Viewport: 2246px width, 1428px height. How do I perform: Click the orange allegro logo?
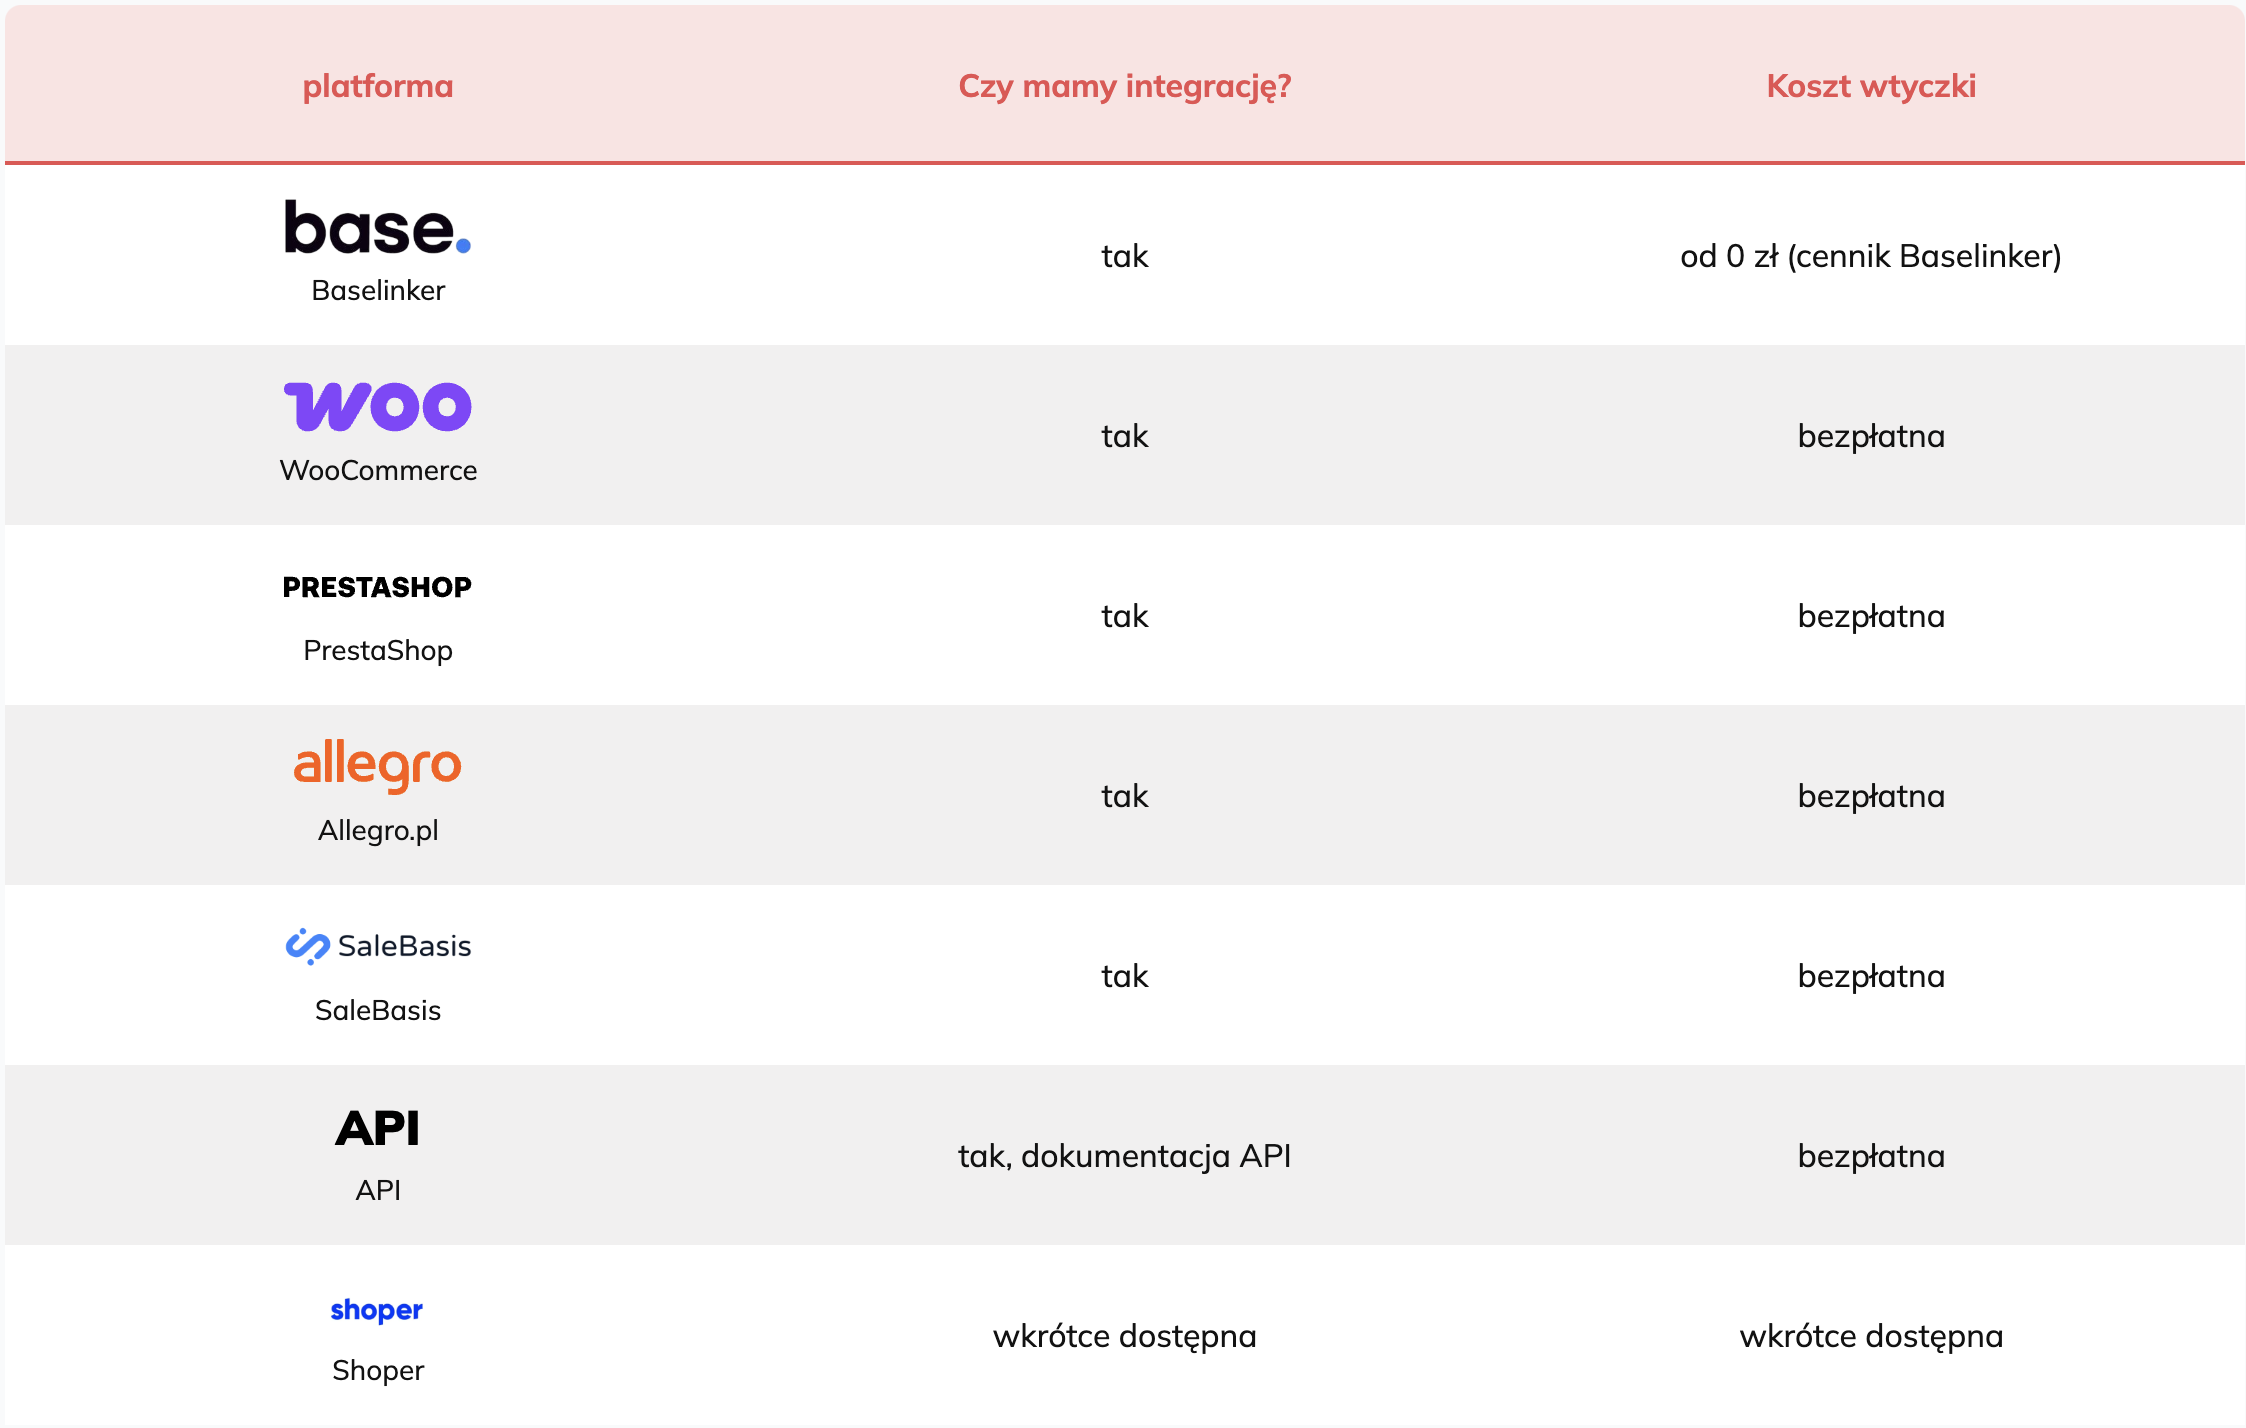click(x=377, y=766)
